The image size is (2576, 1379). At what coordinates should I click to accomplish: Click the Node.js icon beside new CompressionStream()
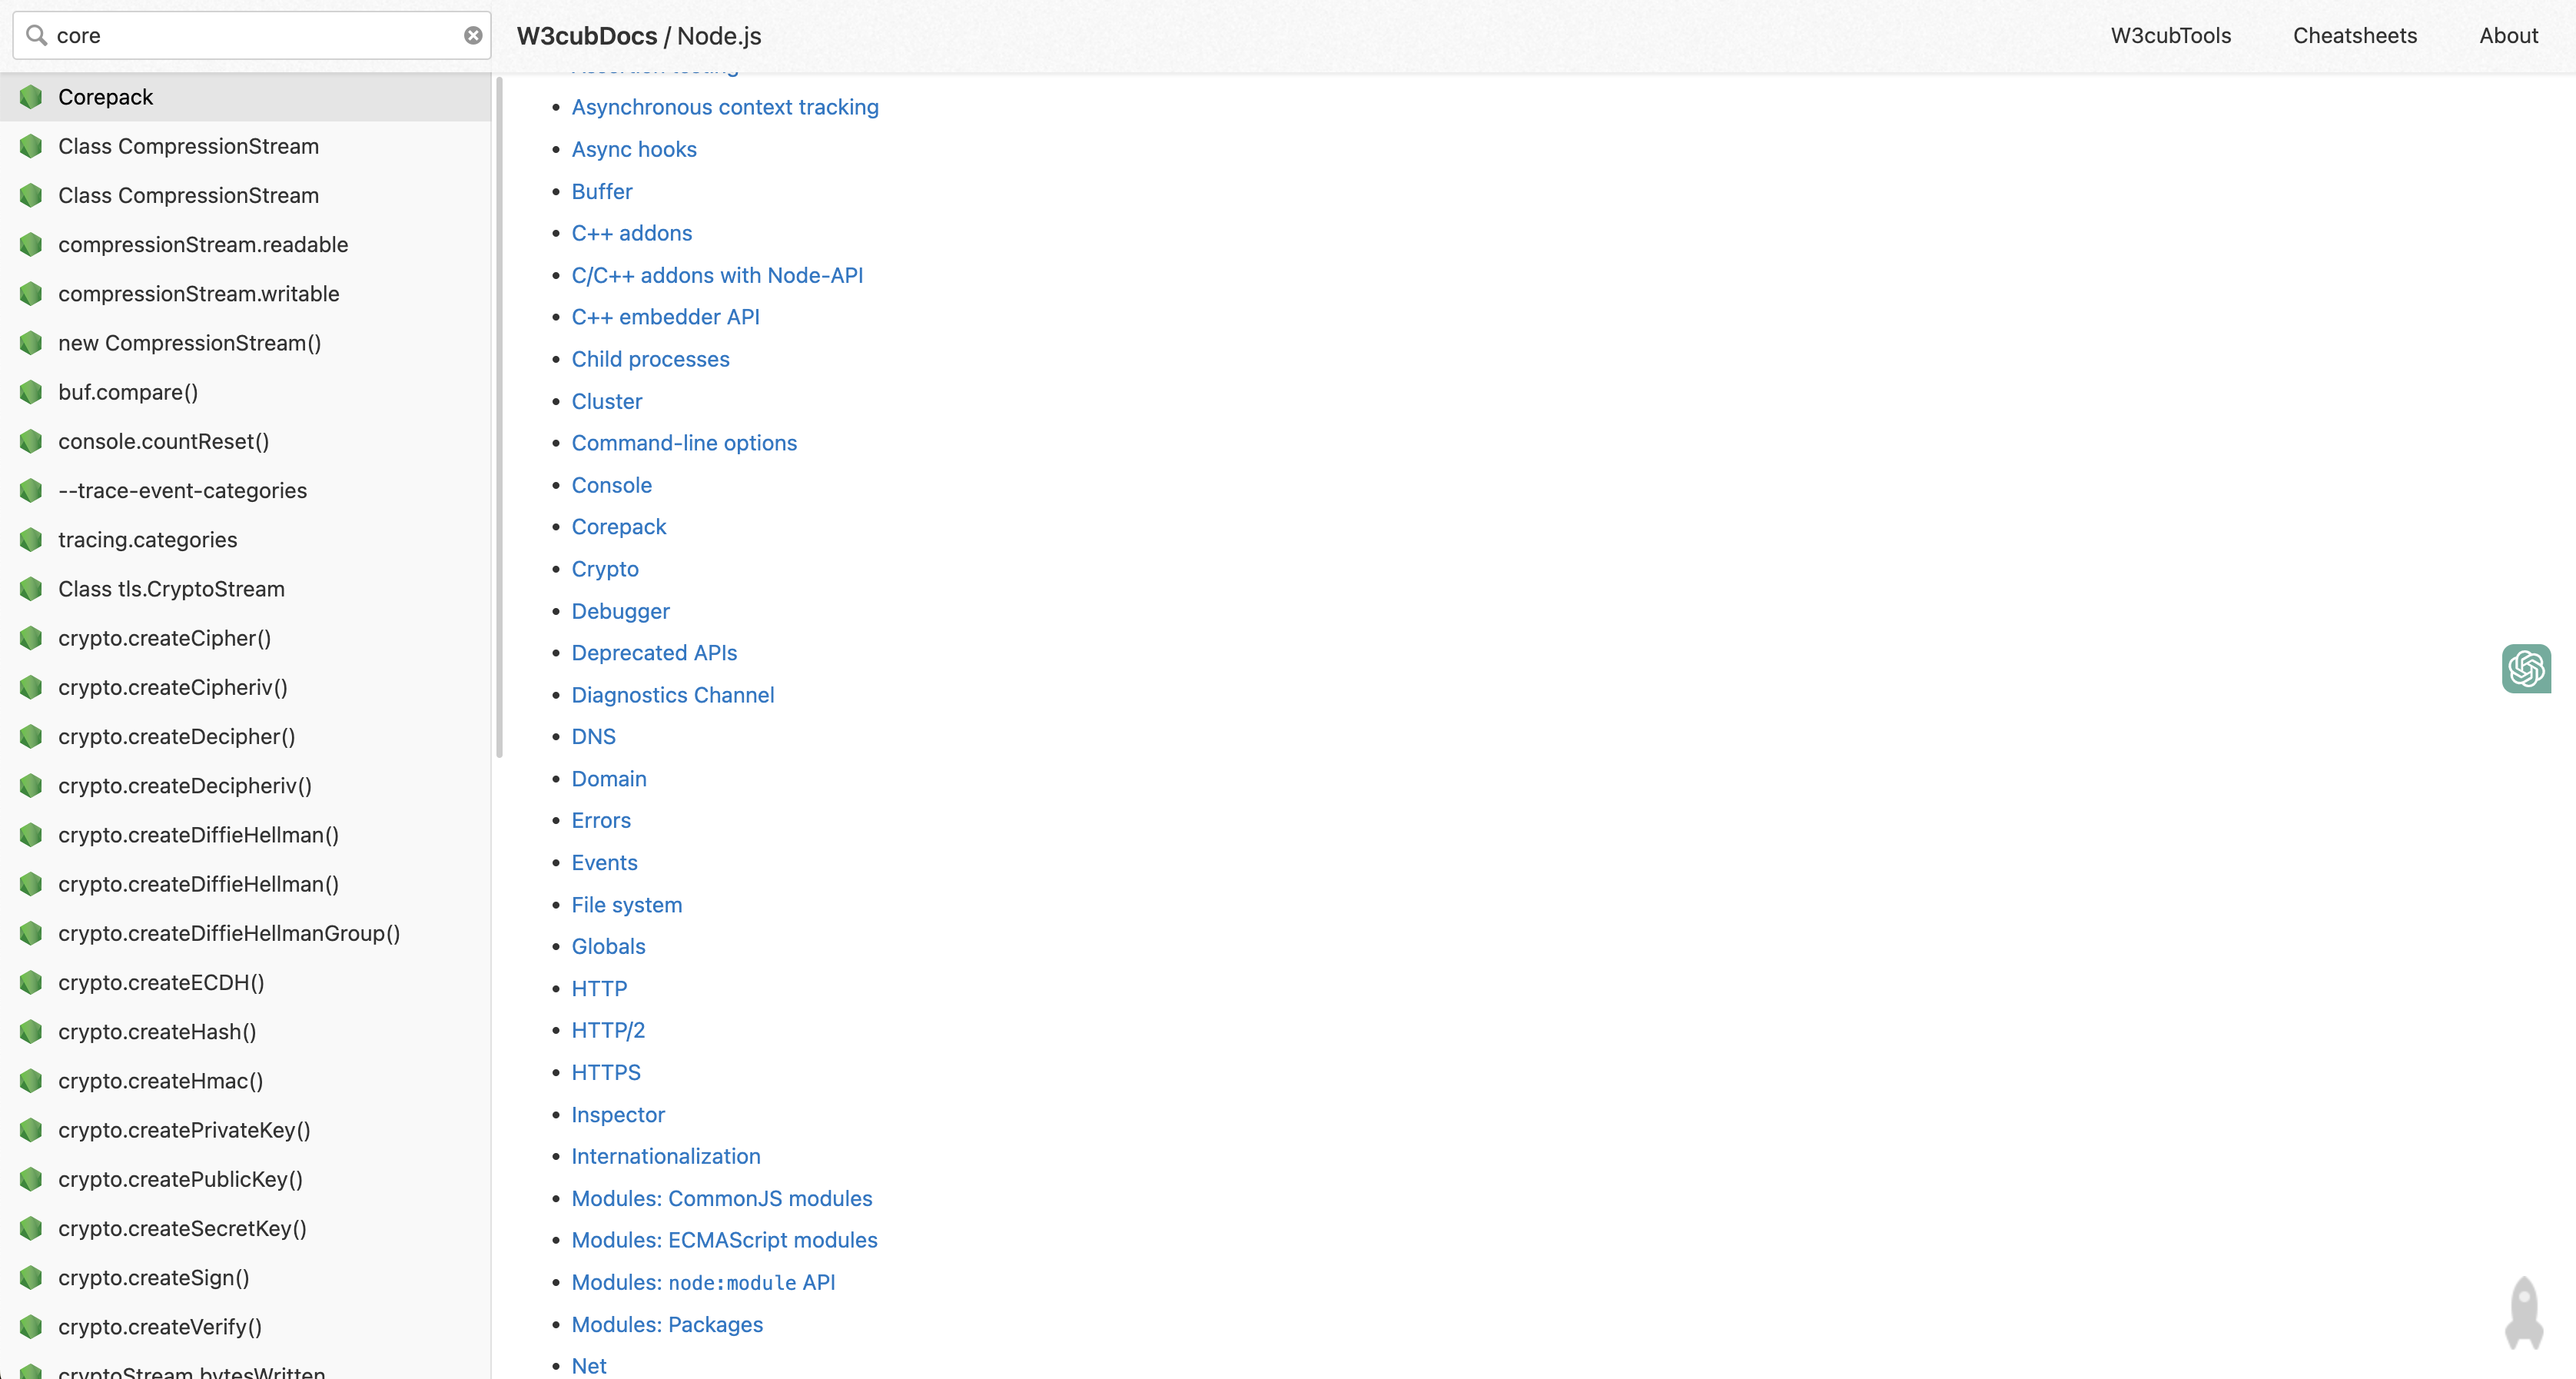(x=31, y=343)
